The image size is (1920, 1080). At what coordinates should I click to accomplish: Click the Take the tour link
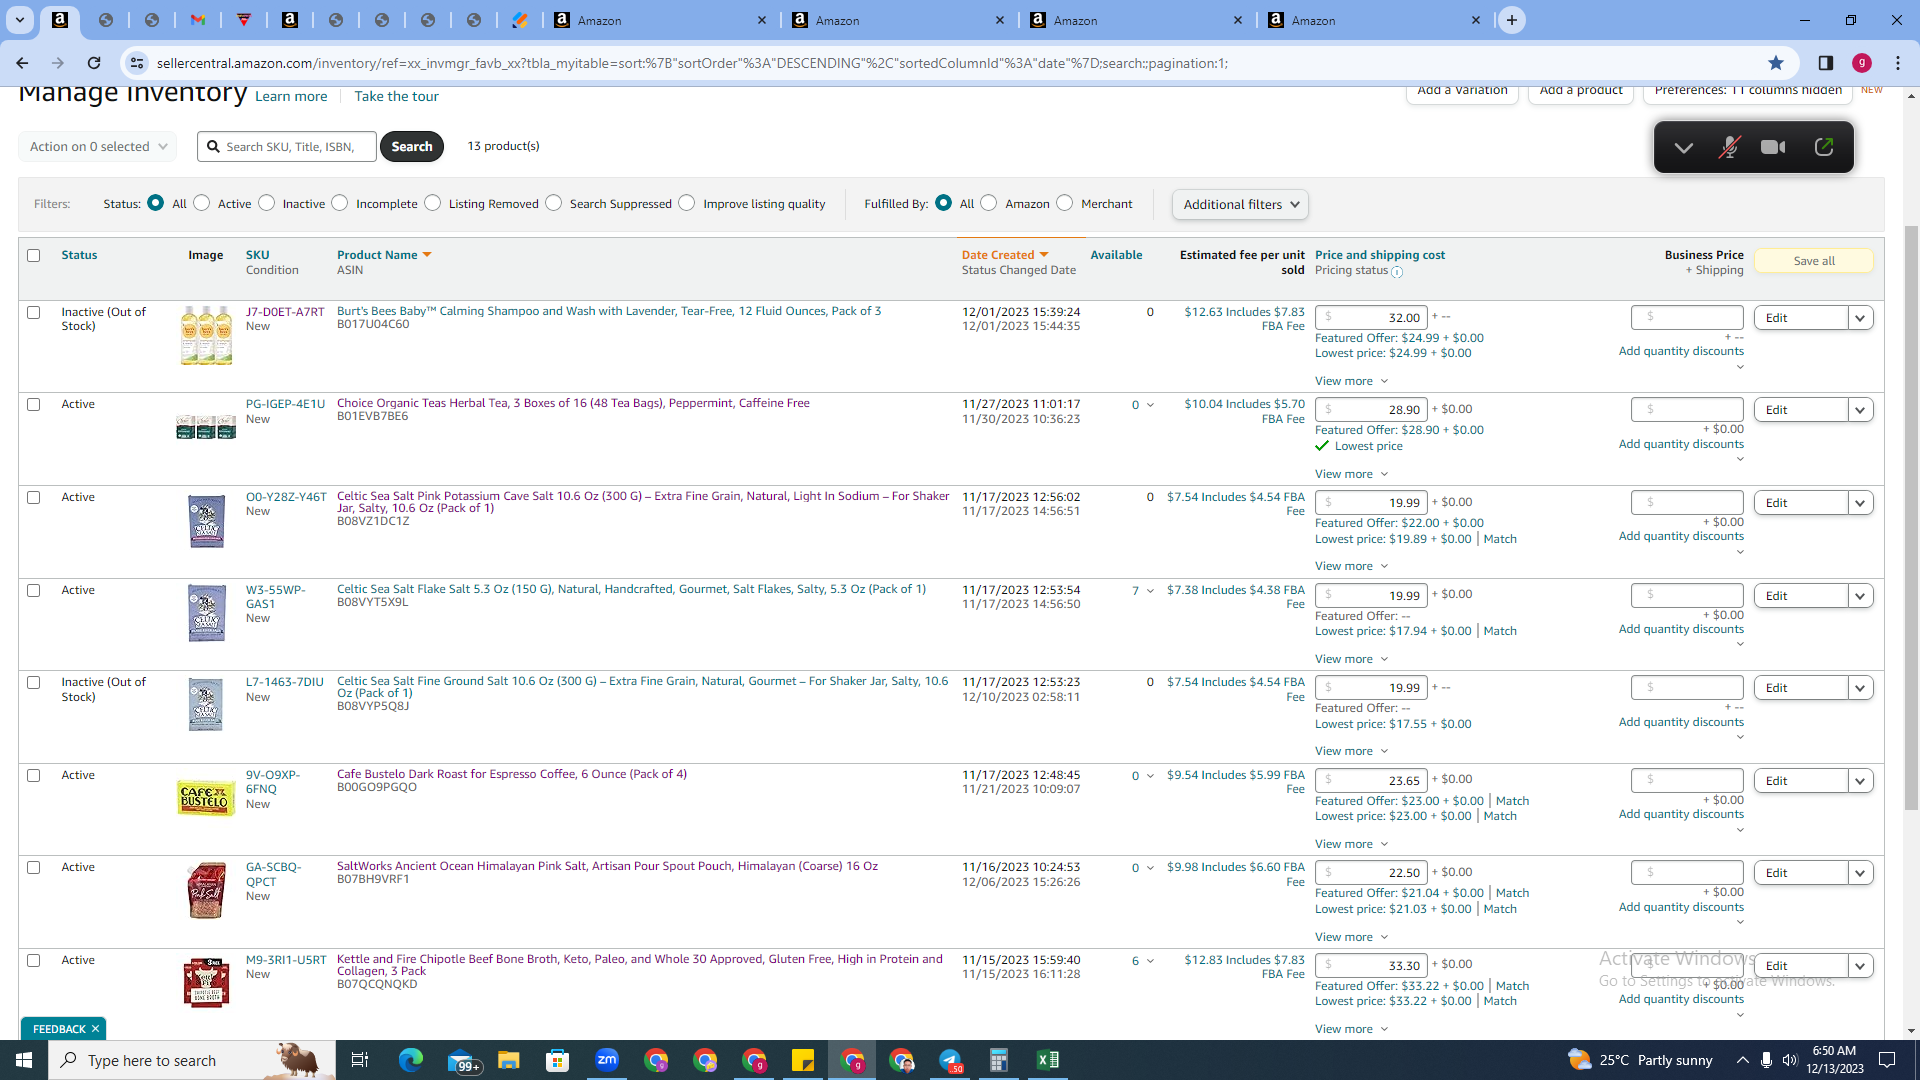396,96
